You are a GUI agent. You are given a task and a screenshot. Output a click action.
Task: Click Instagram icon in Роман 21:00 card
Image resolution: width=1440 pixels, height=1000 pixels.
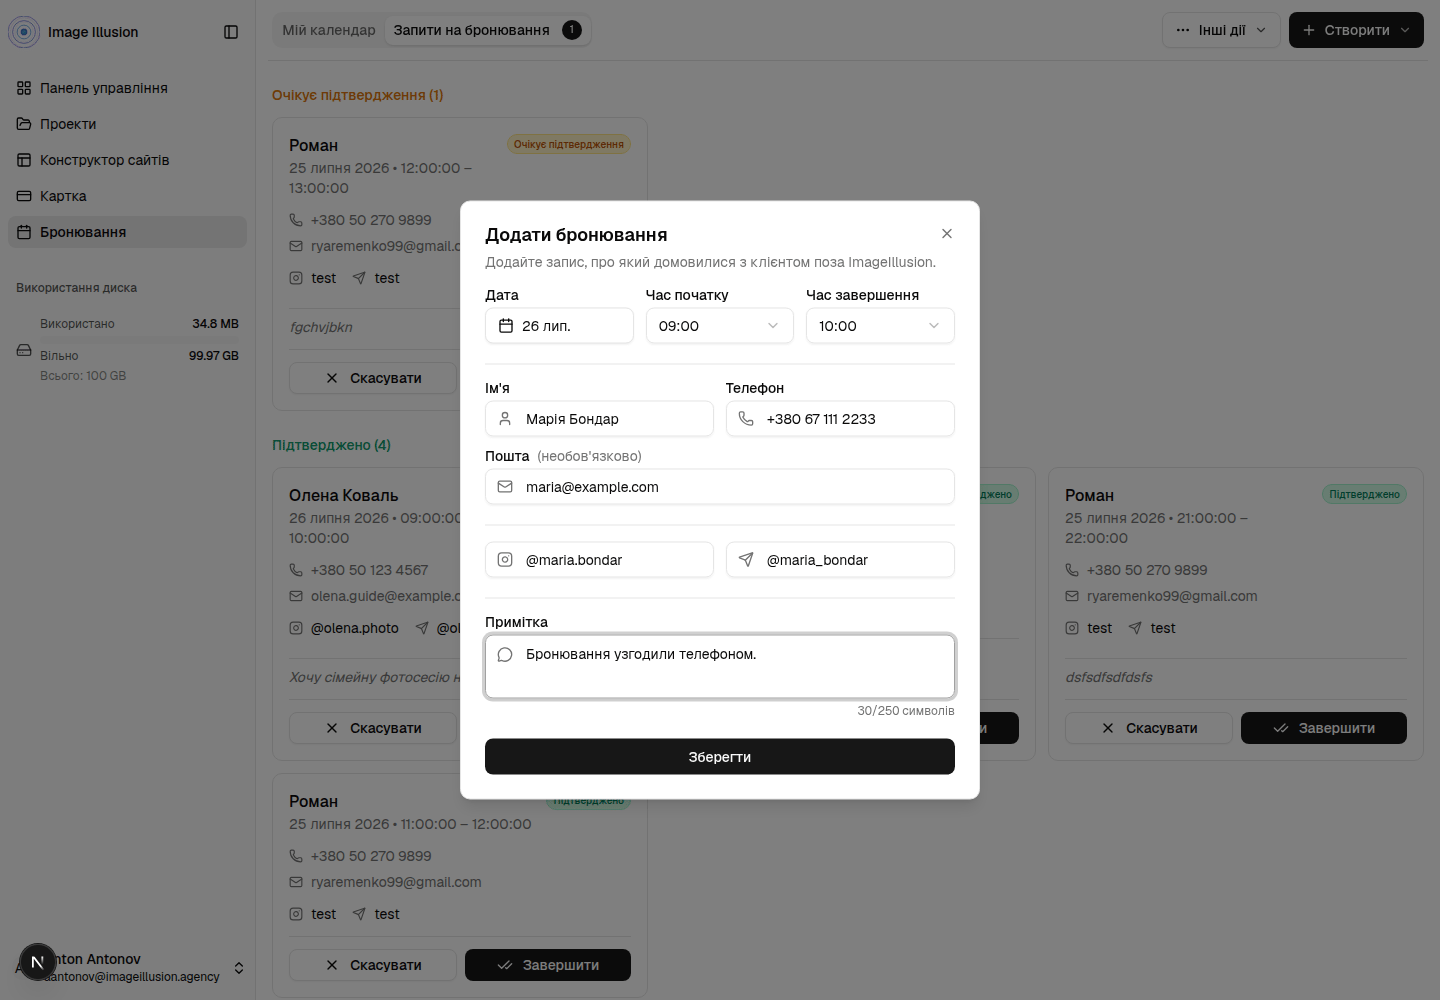[1072, 628]
